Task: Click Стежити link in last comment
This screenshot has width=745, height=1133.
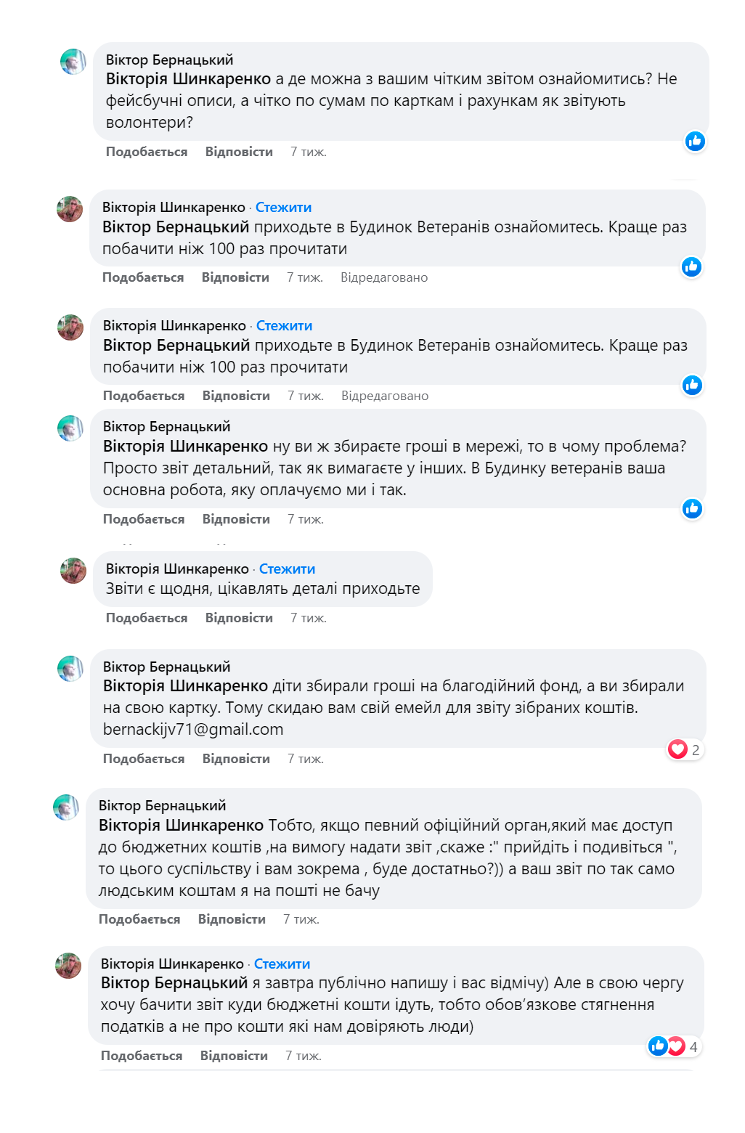Action: (282, 964)
